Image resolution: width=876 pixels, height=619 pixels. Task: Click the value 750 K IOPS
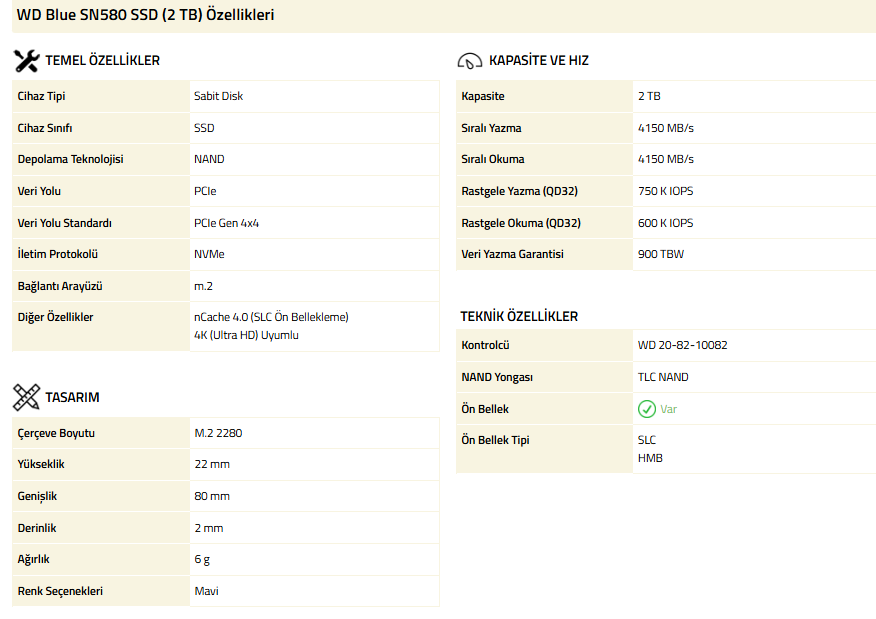click(665, 191)
